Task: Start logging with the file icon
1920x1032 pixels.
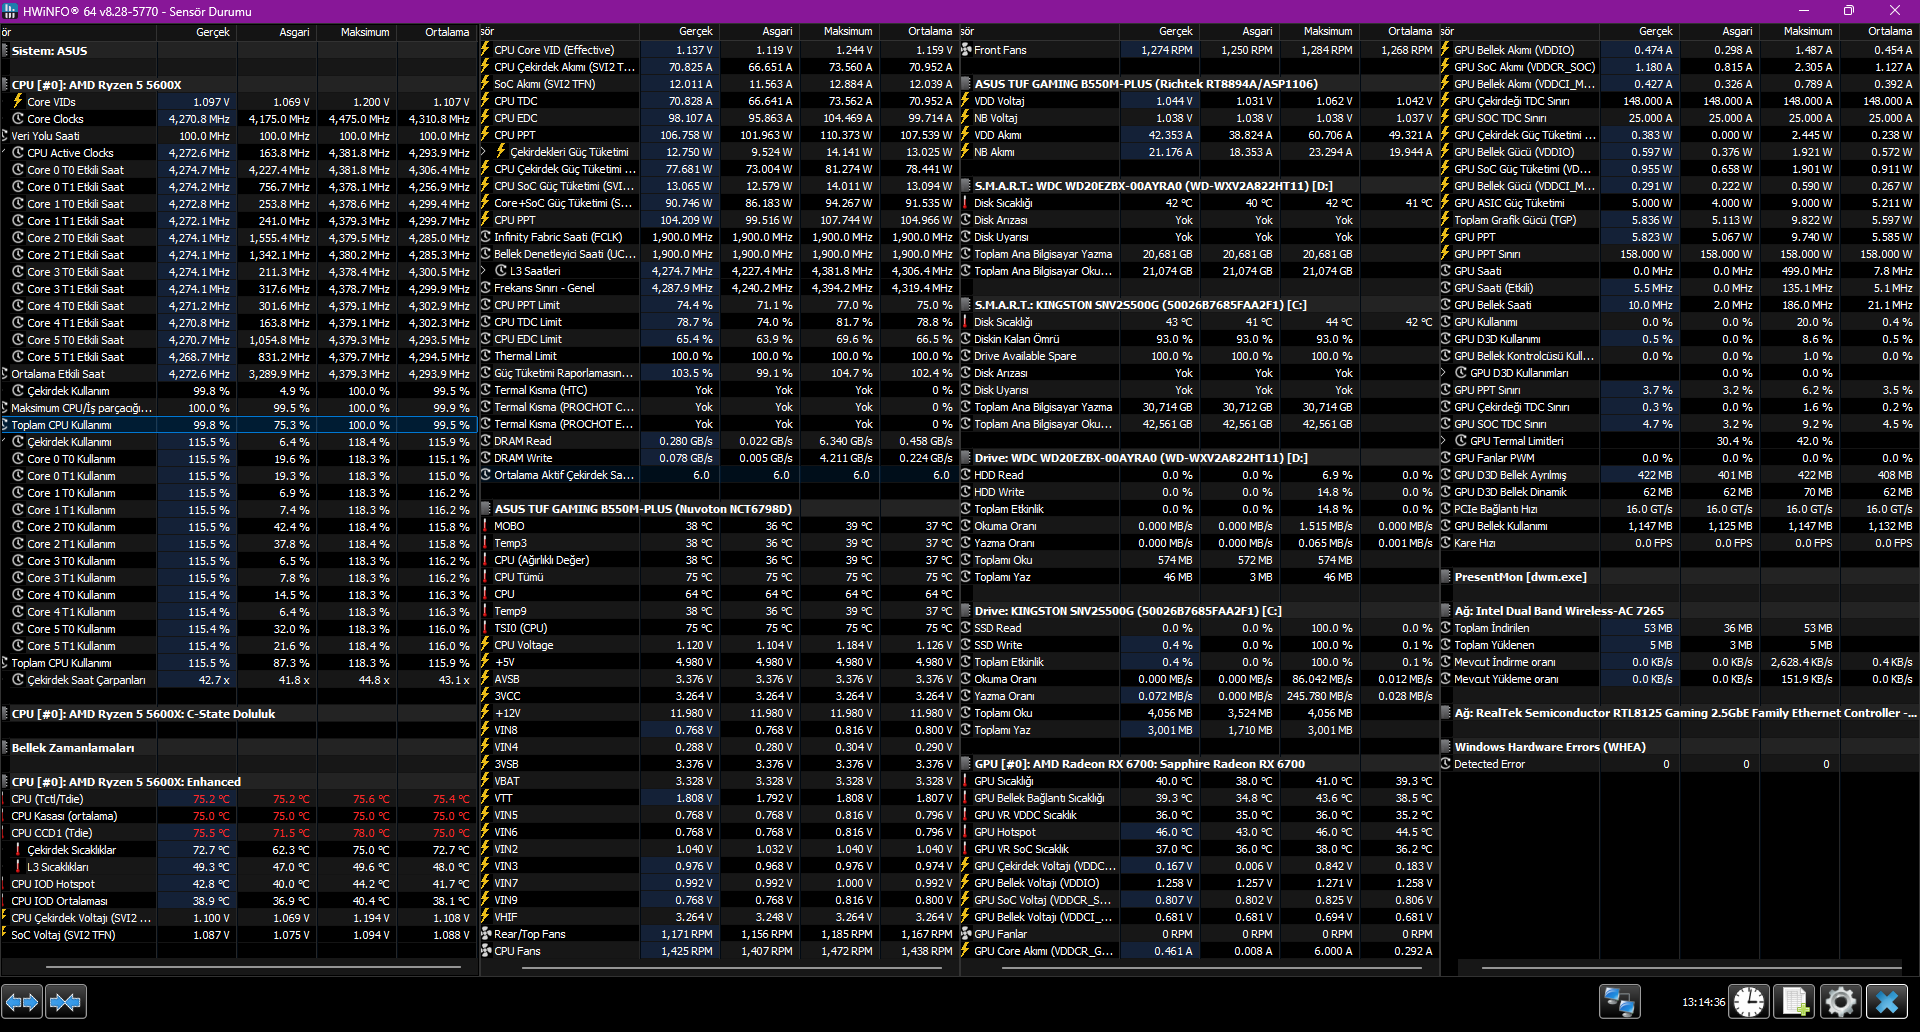Action: 1795,1001
